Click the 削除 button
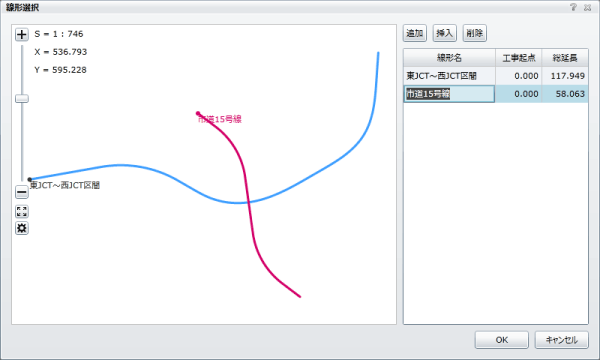 point(474,33)
